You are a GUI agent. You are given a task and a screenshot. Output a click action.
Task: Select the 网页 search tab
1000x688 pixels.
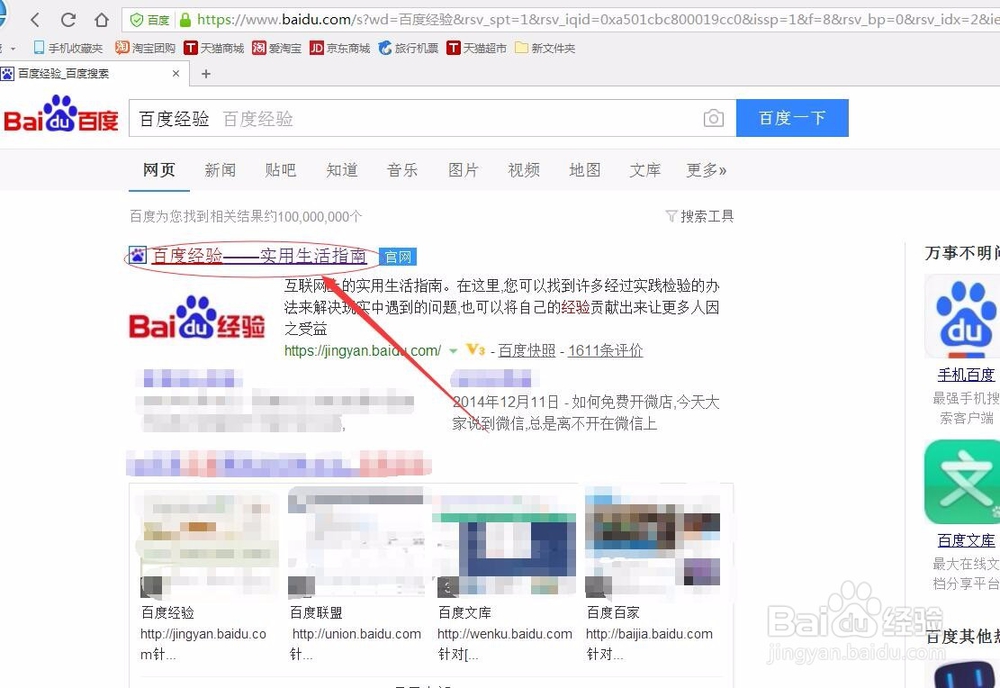[159, 170]
